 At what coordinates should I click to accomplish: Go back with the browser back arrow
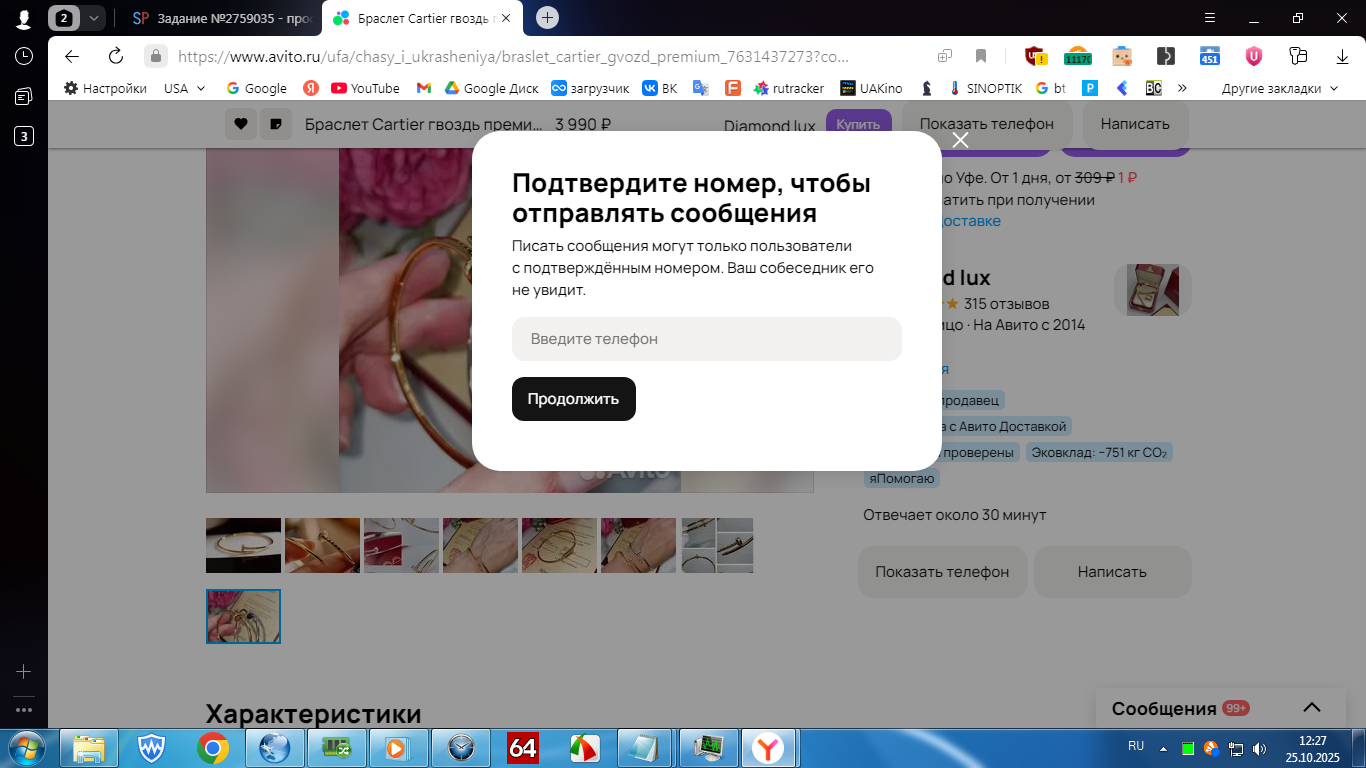(x=71, y=56)
